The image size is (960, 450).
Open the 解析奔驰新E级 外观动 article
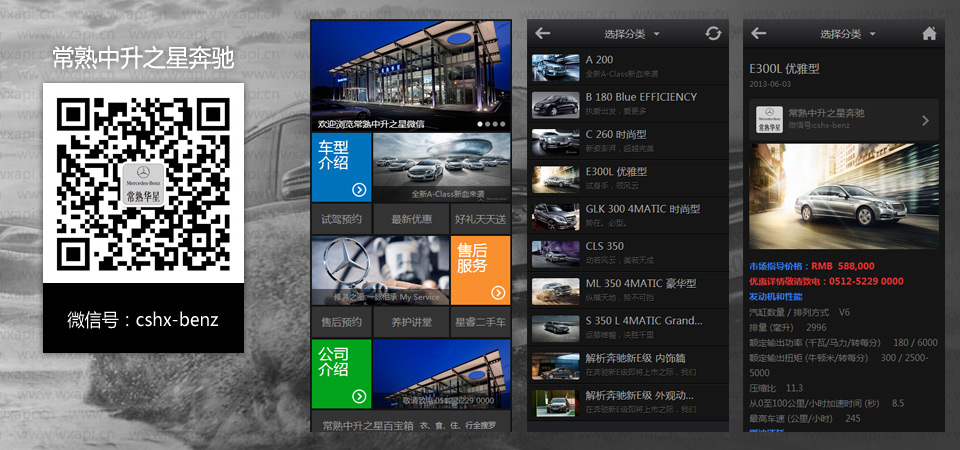tap(628, 403)
